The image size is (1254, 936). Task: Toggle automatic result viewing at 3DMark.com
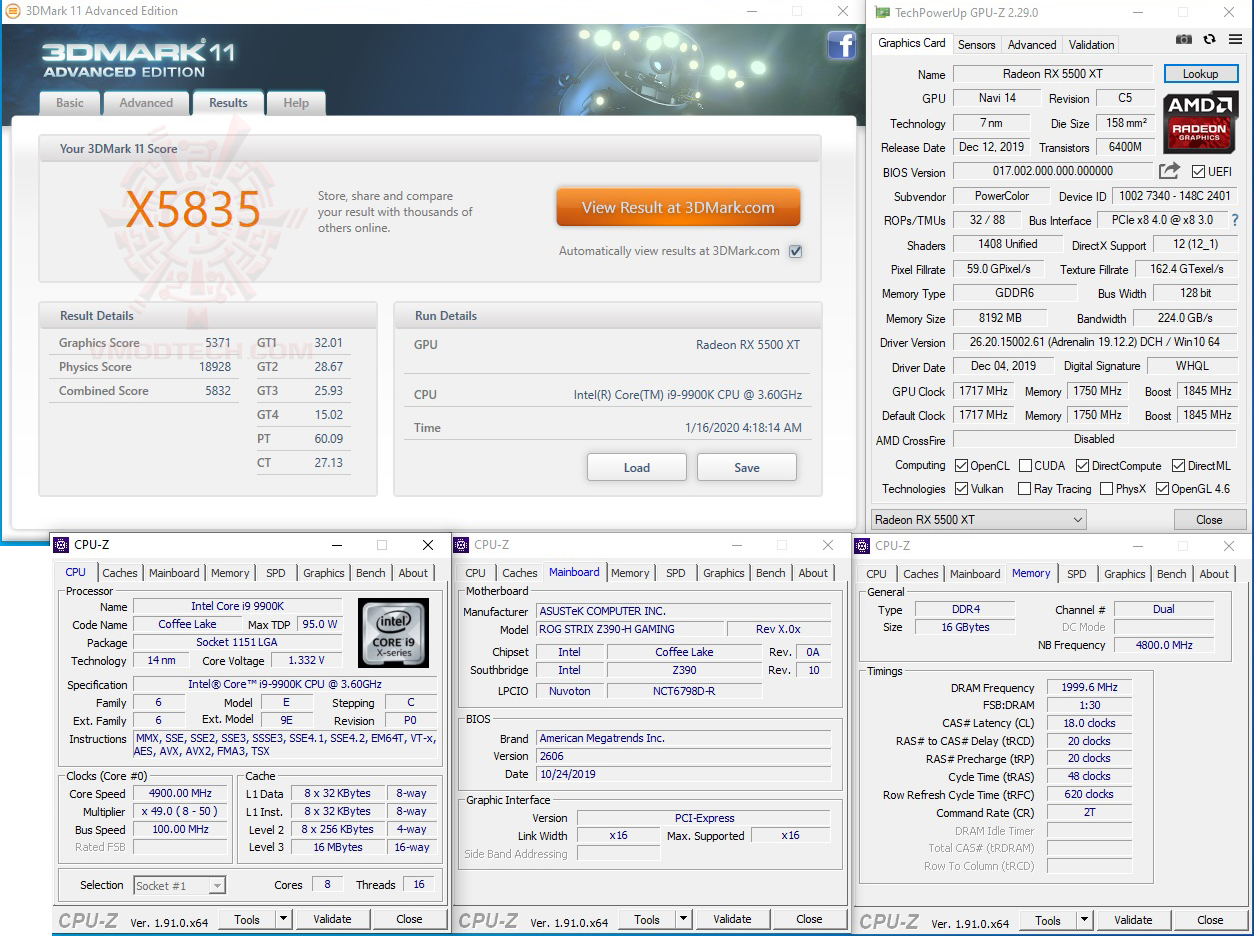[x=795, y=251]
